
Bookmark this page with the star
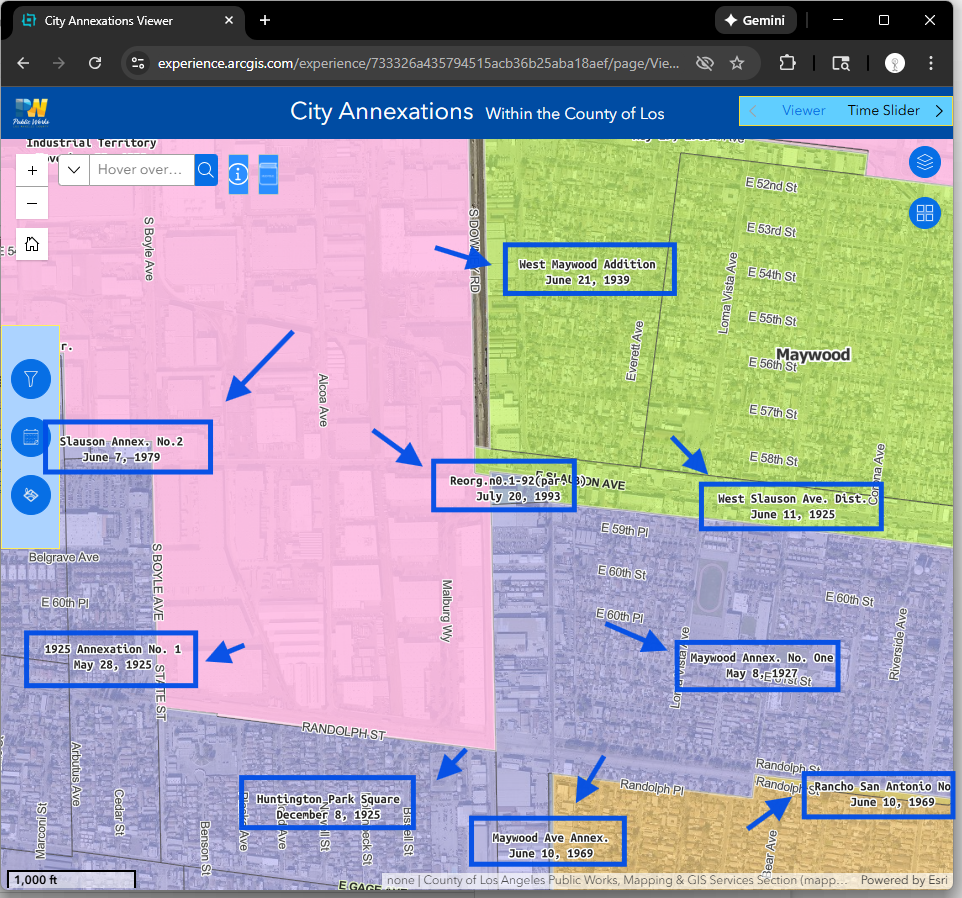tap(737, 63)
